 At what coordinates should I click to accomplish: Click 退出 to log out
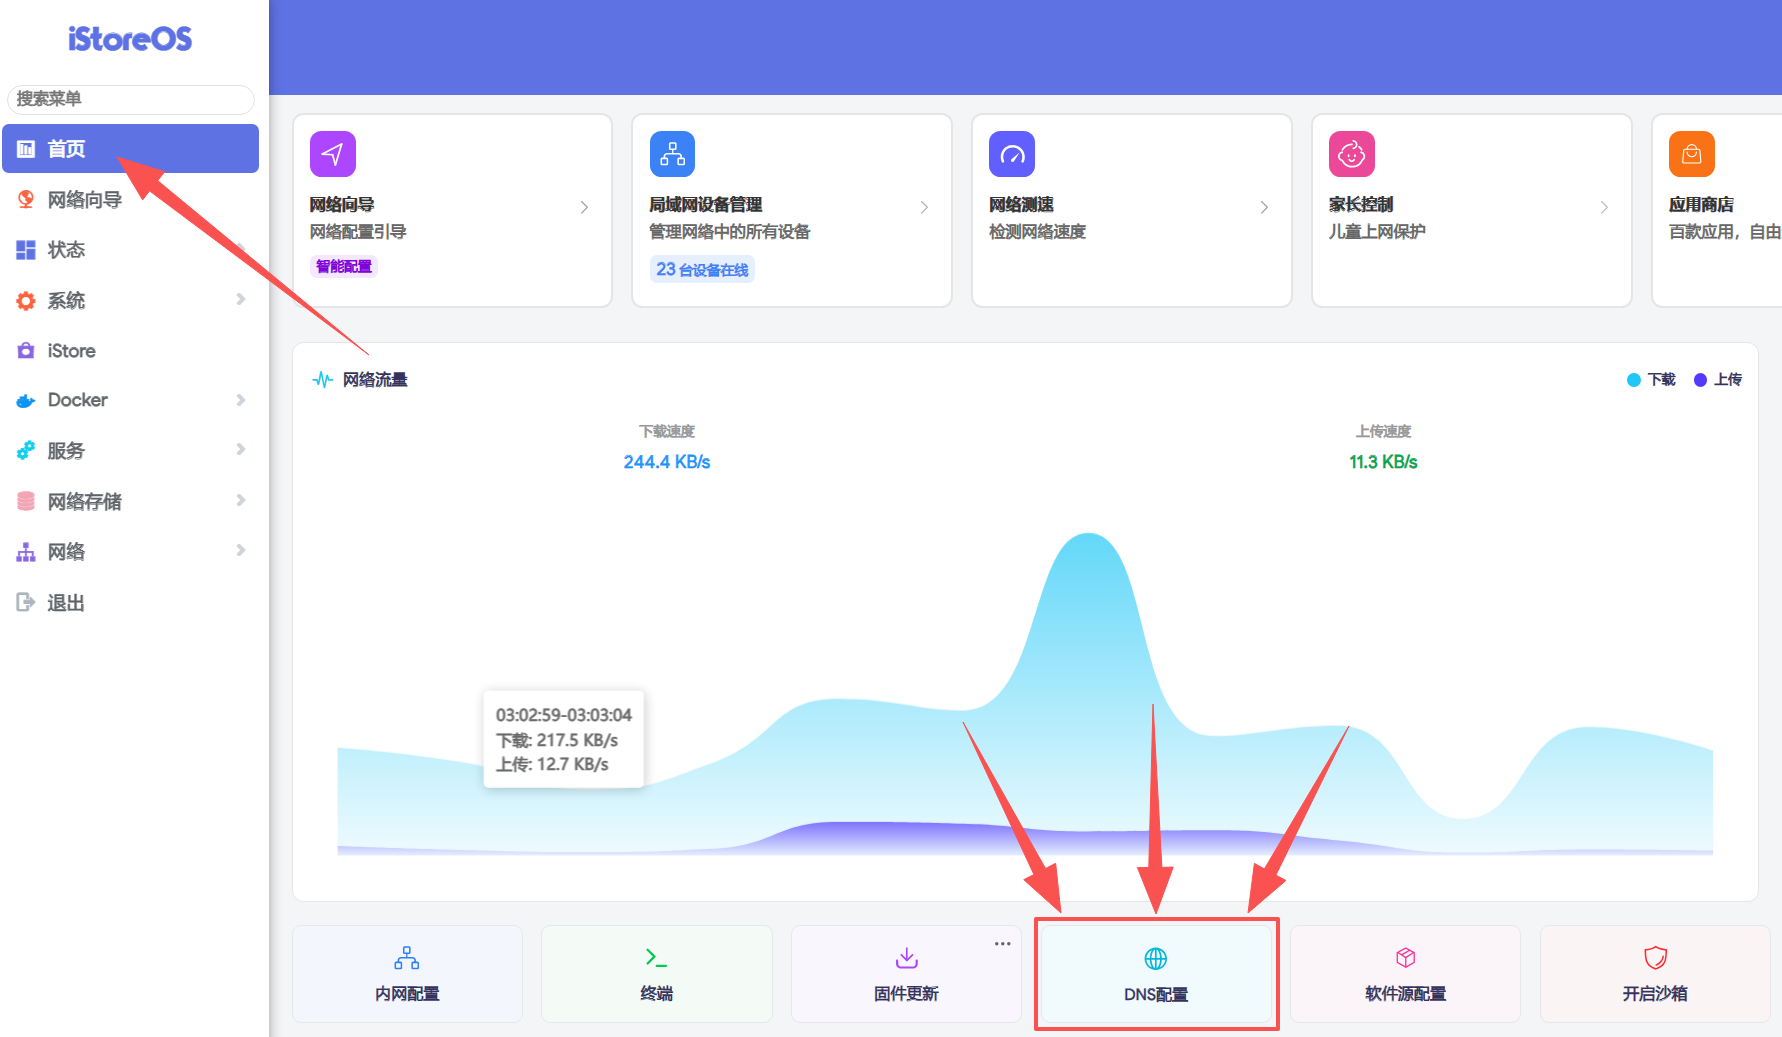66,603
